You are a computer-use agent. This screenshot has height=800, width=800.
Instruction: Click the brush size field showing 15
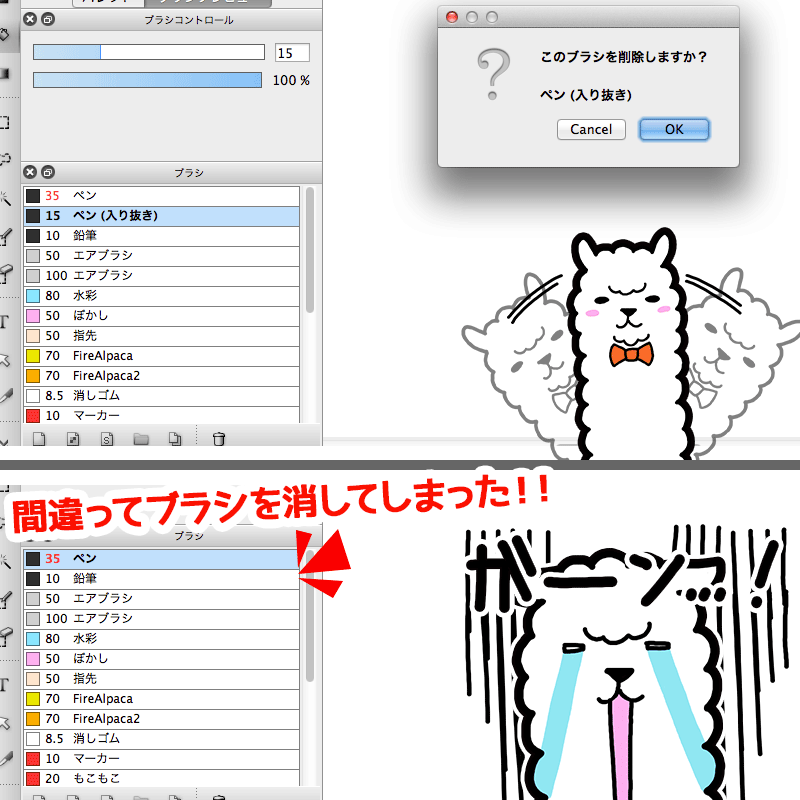coord(292,52)
